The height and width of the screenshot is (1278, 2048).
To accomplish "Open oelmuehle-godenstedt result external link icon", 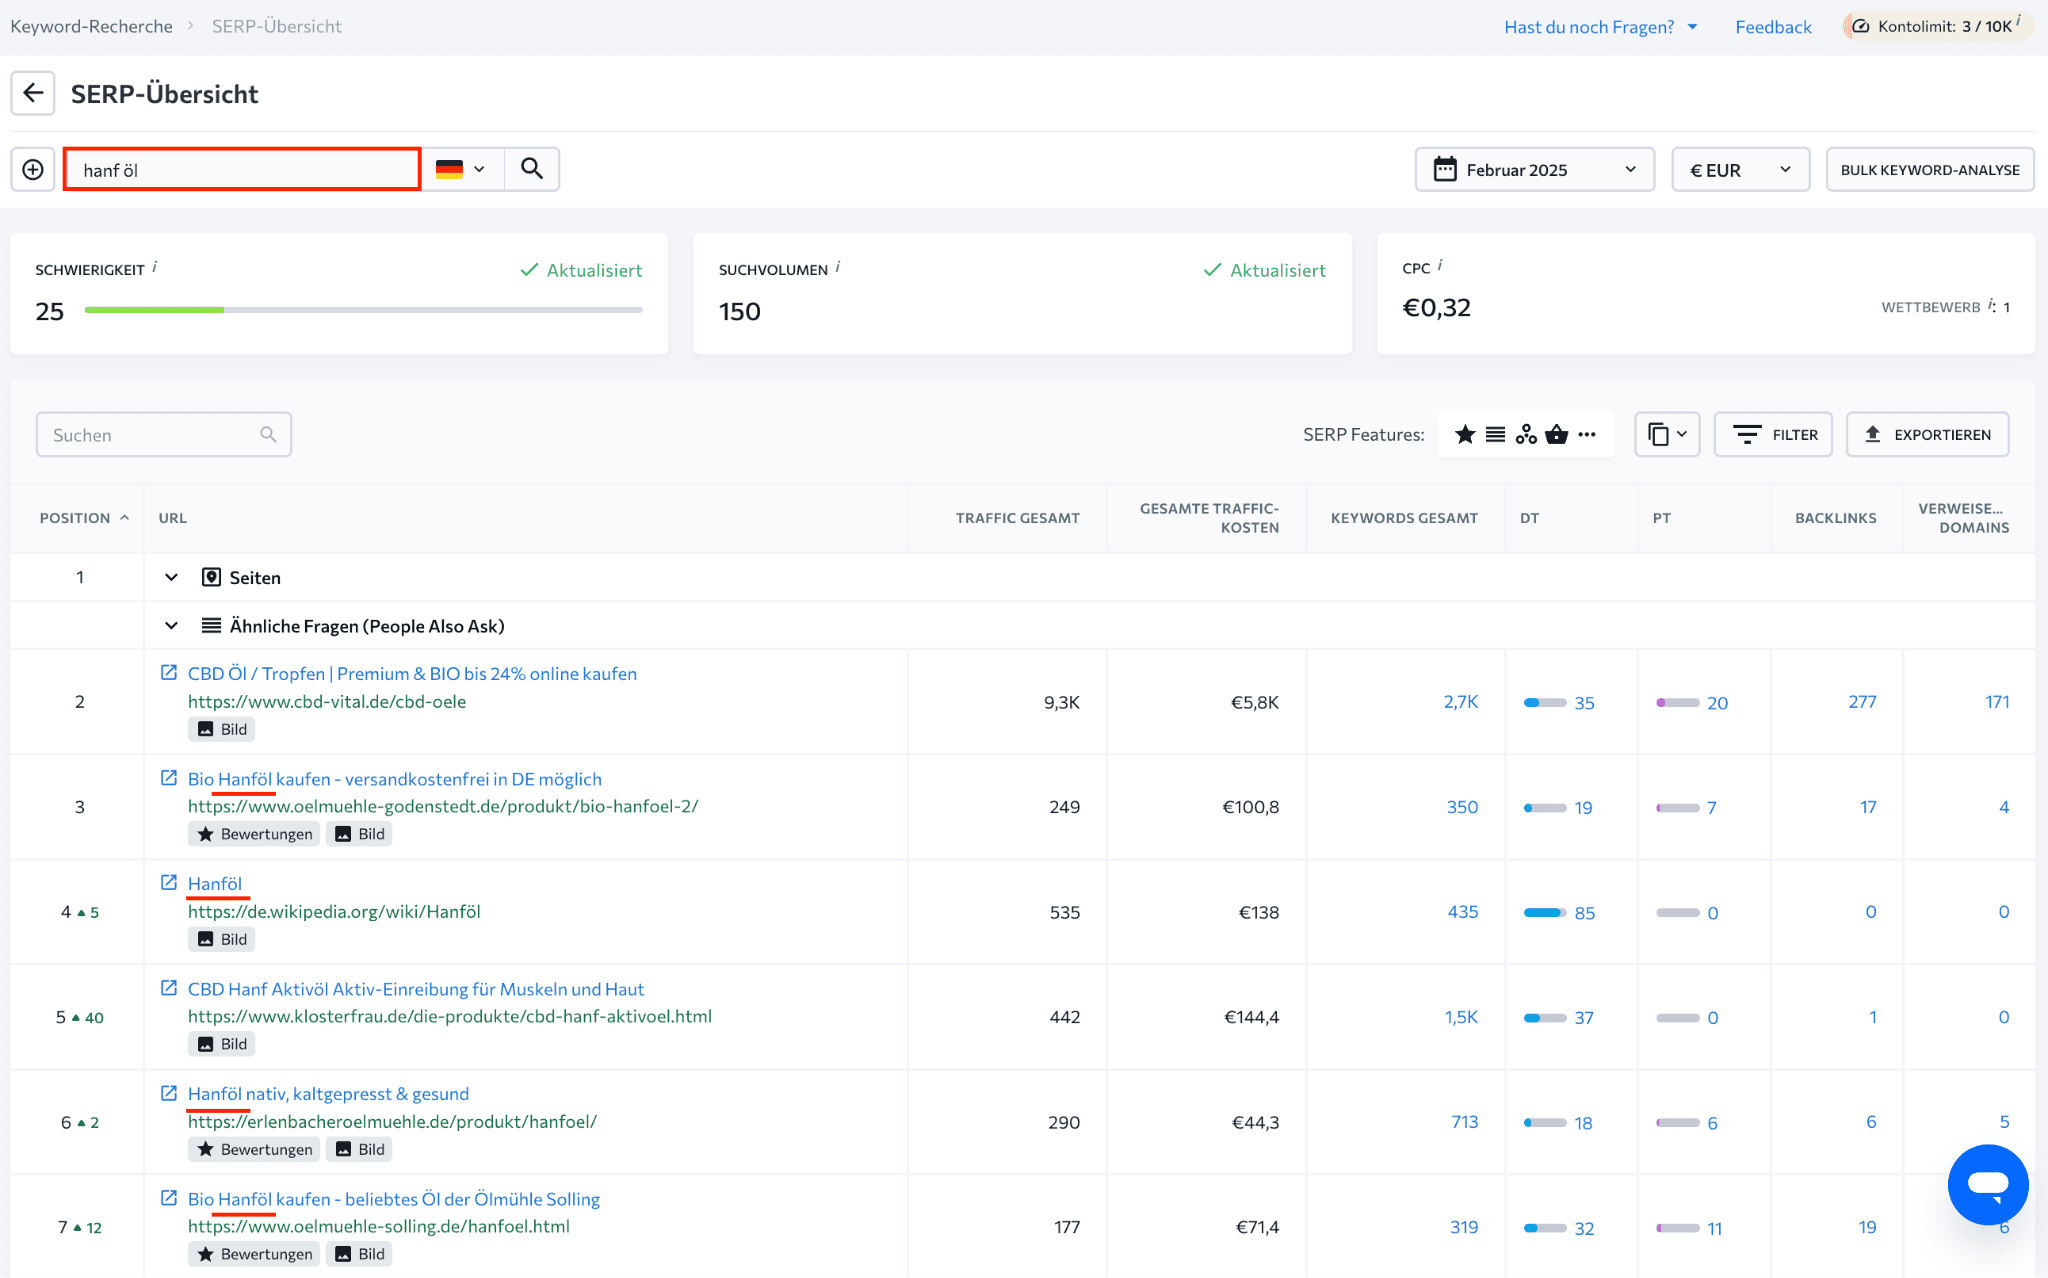I will (x=169, y=778).
